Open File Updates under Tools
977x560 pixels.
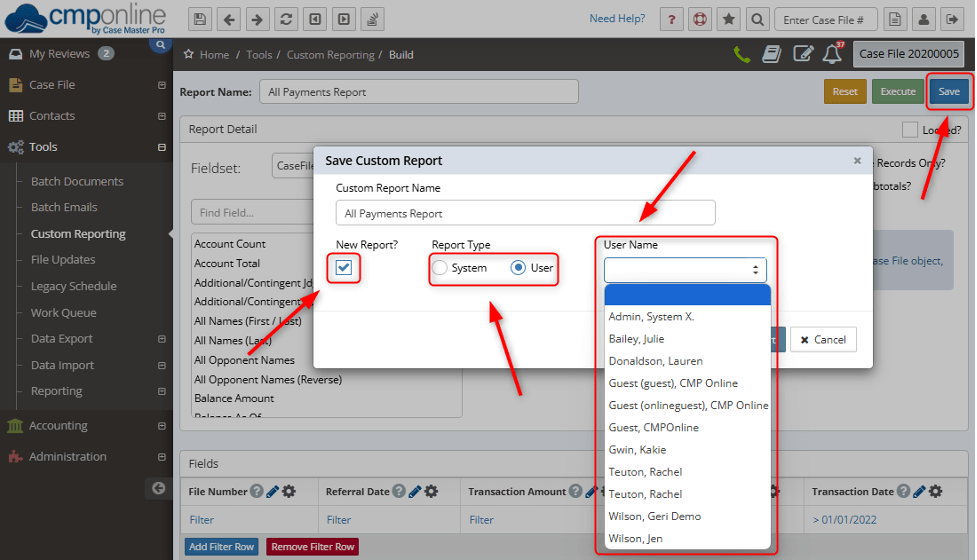pos(63,260)
